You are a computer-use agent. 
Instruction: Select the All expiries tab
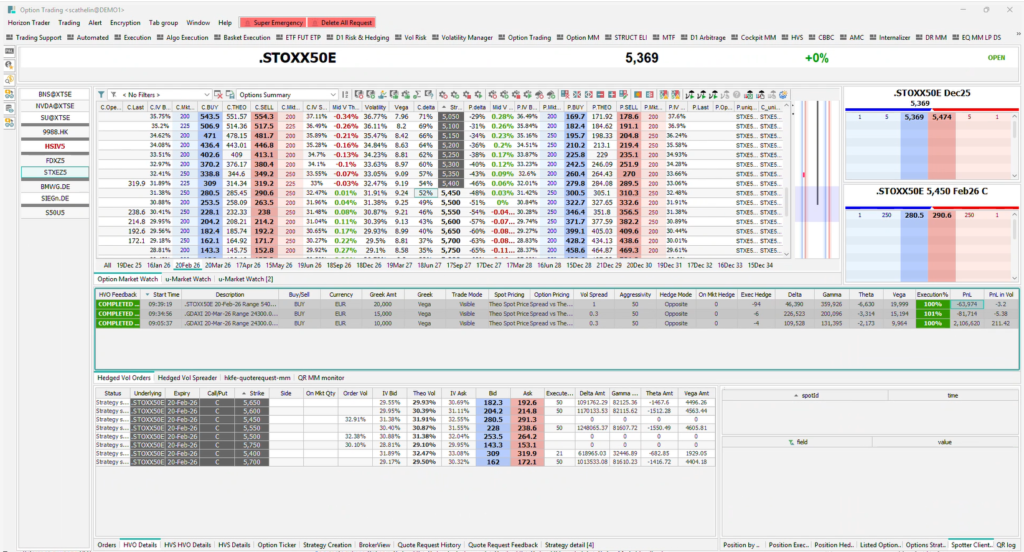click(x=107, y=266)
